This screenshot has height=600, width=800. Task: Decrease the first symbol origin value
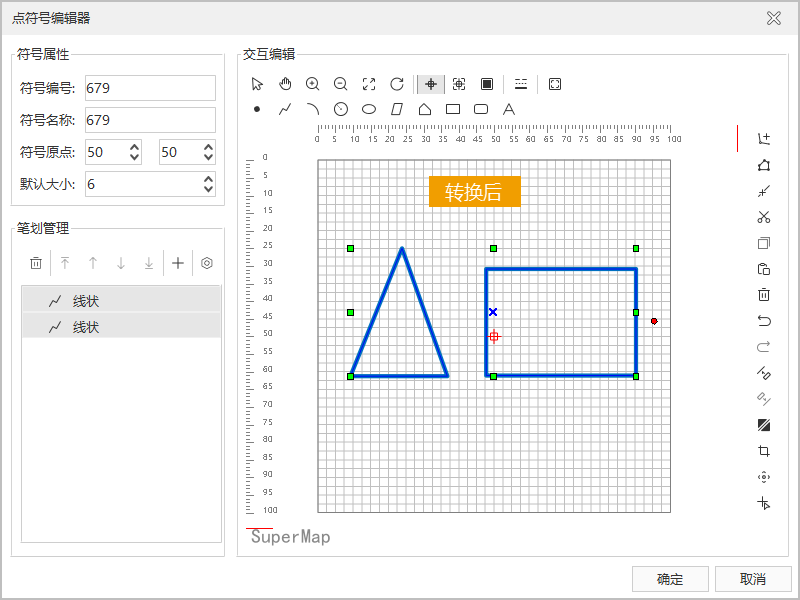coord(135,157)
